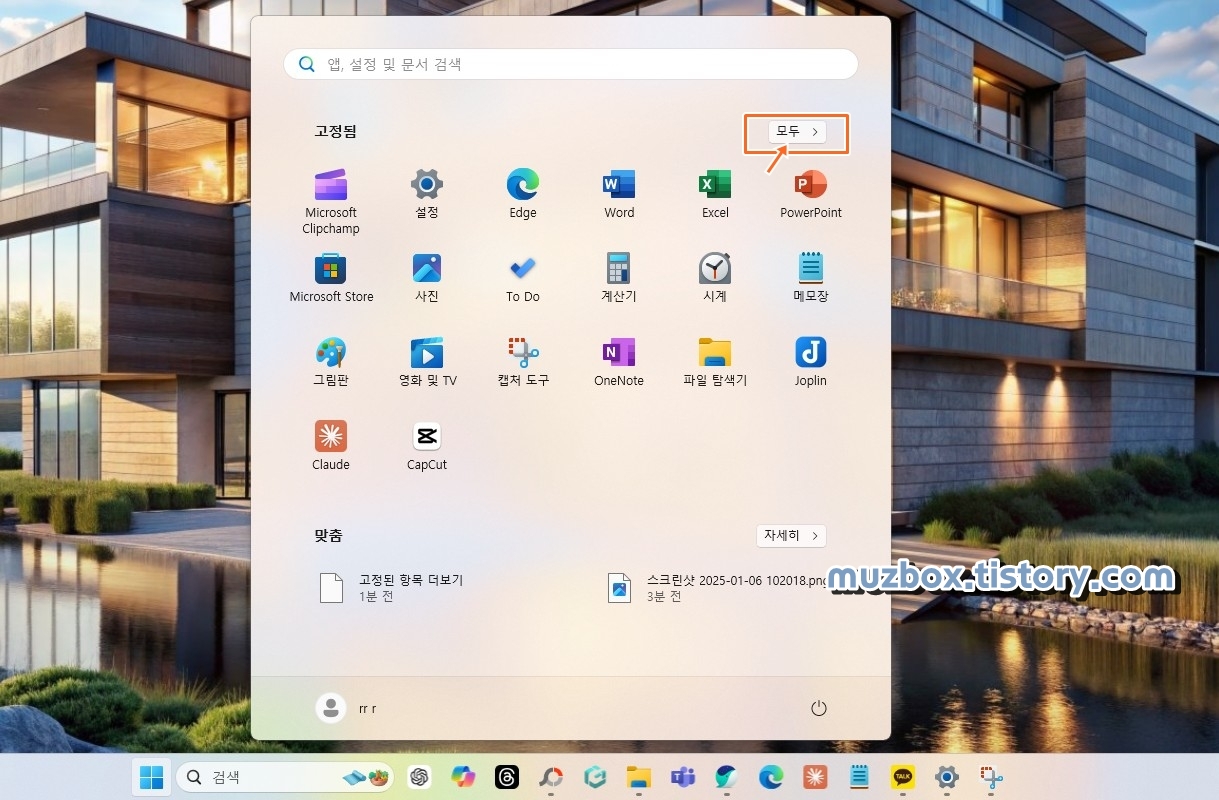1219x800 pixels.
Task: Launch Microsoft Store
Action: pyautogui.click(x=330, y=268)
